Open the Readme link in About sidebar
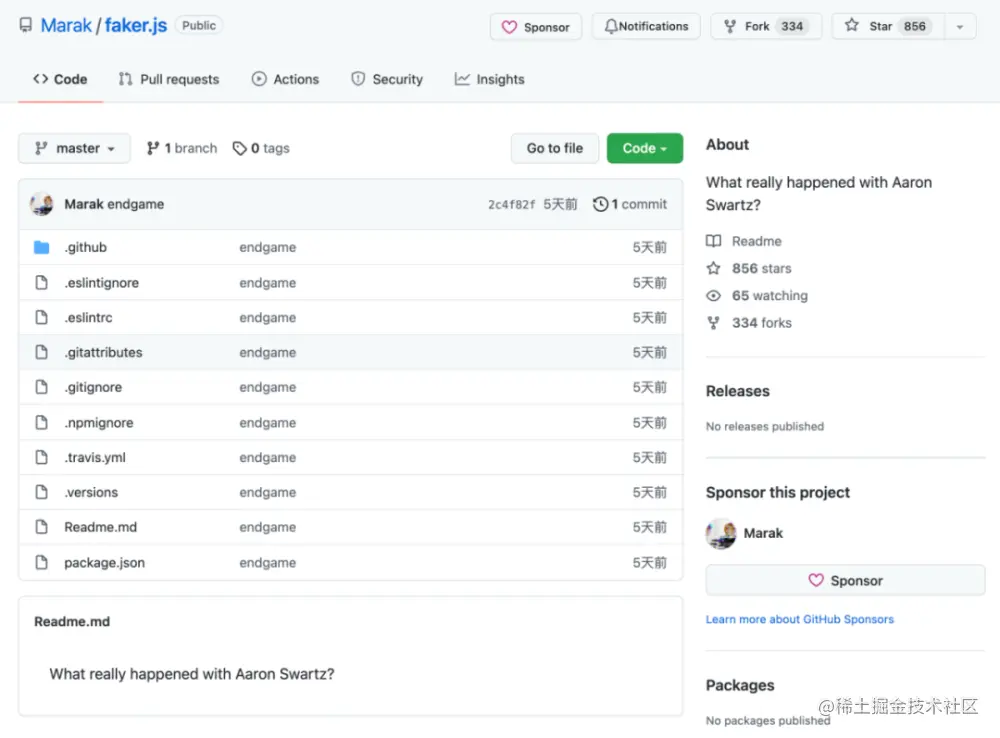 [x=756, y=241]
